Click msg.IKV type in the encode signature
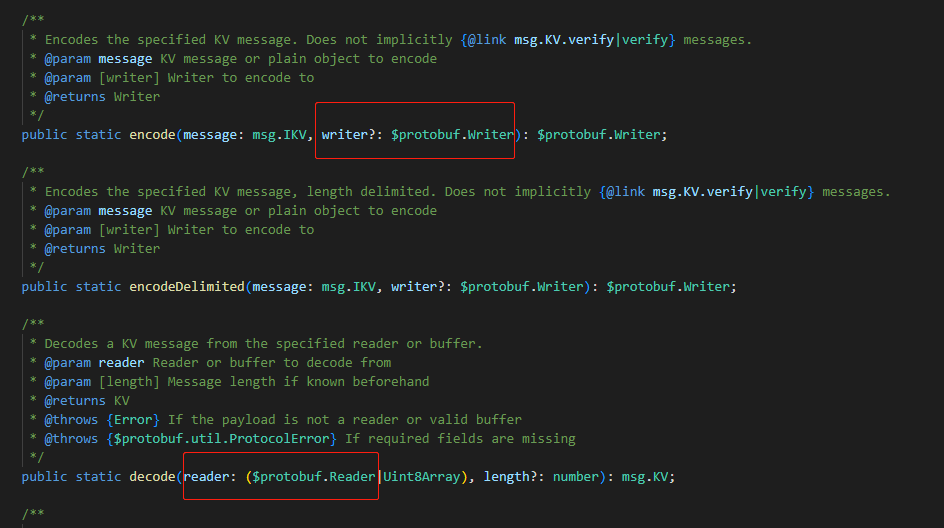This screenshot has width=944, height=528. point(286,134)
